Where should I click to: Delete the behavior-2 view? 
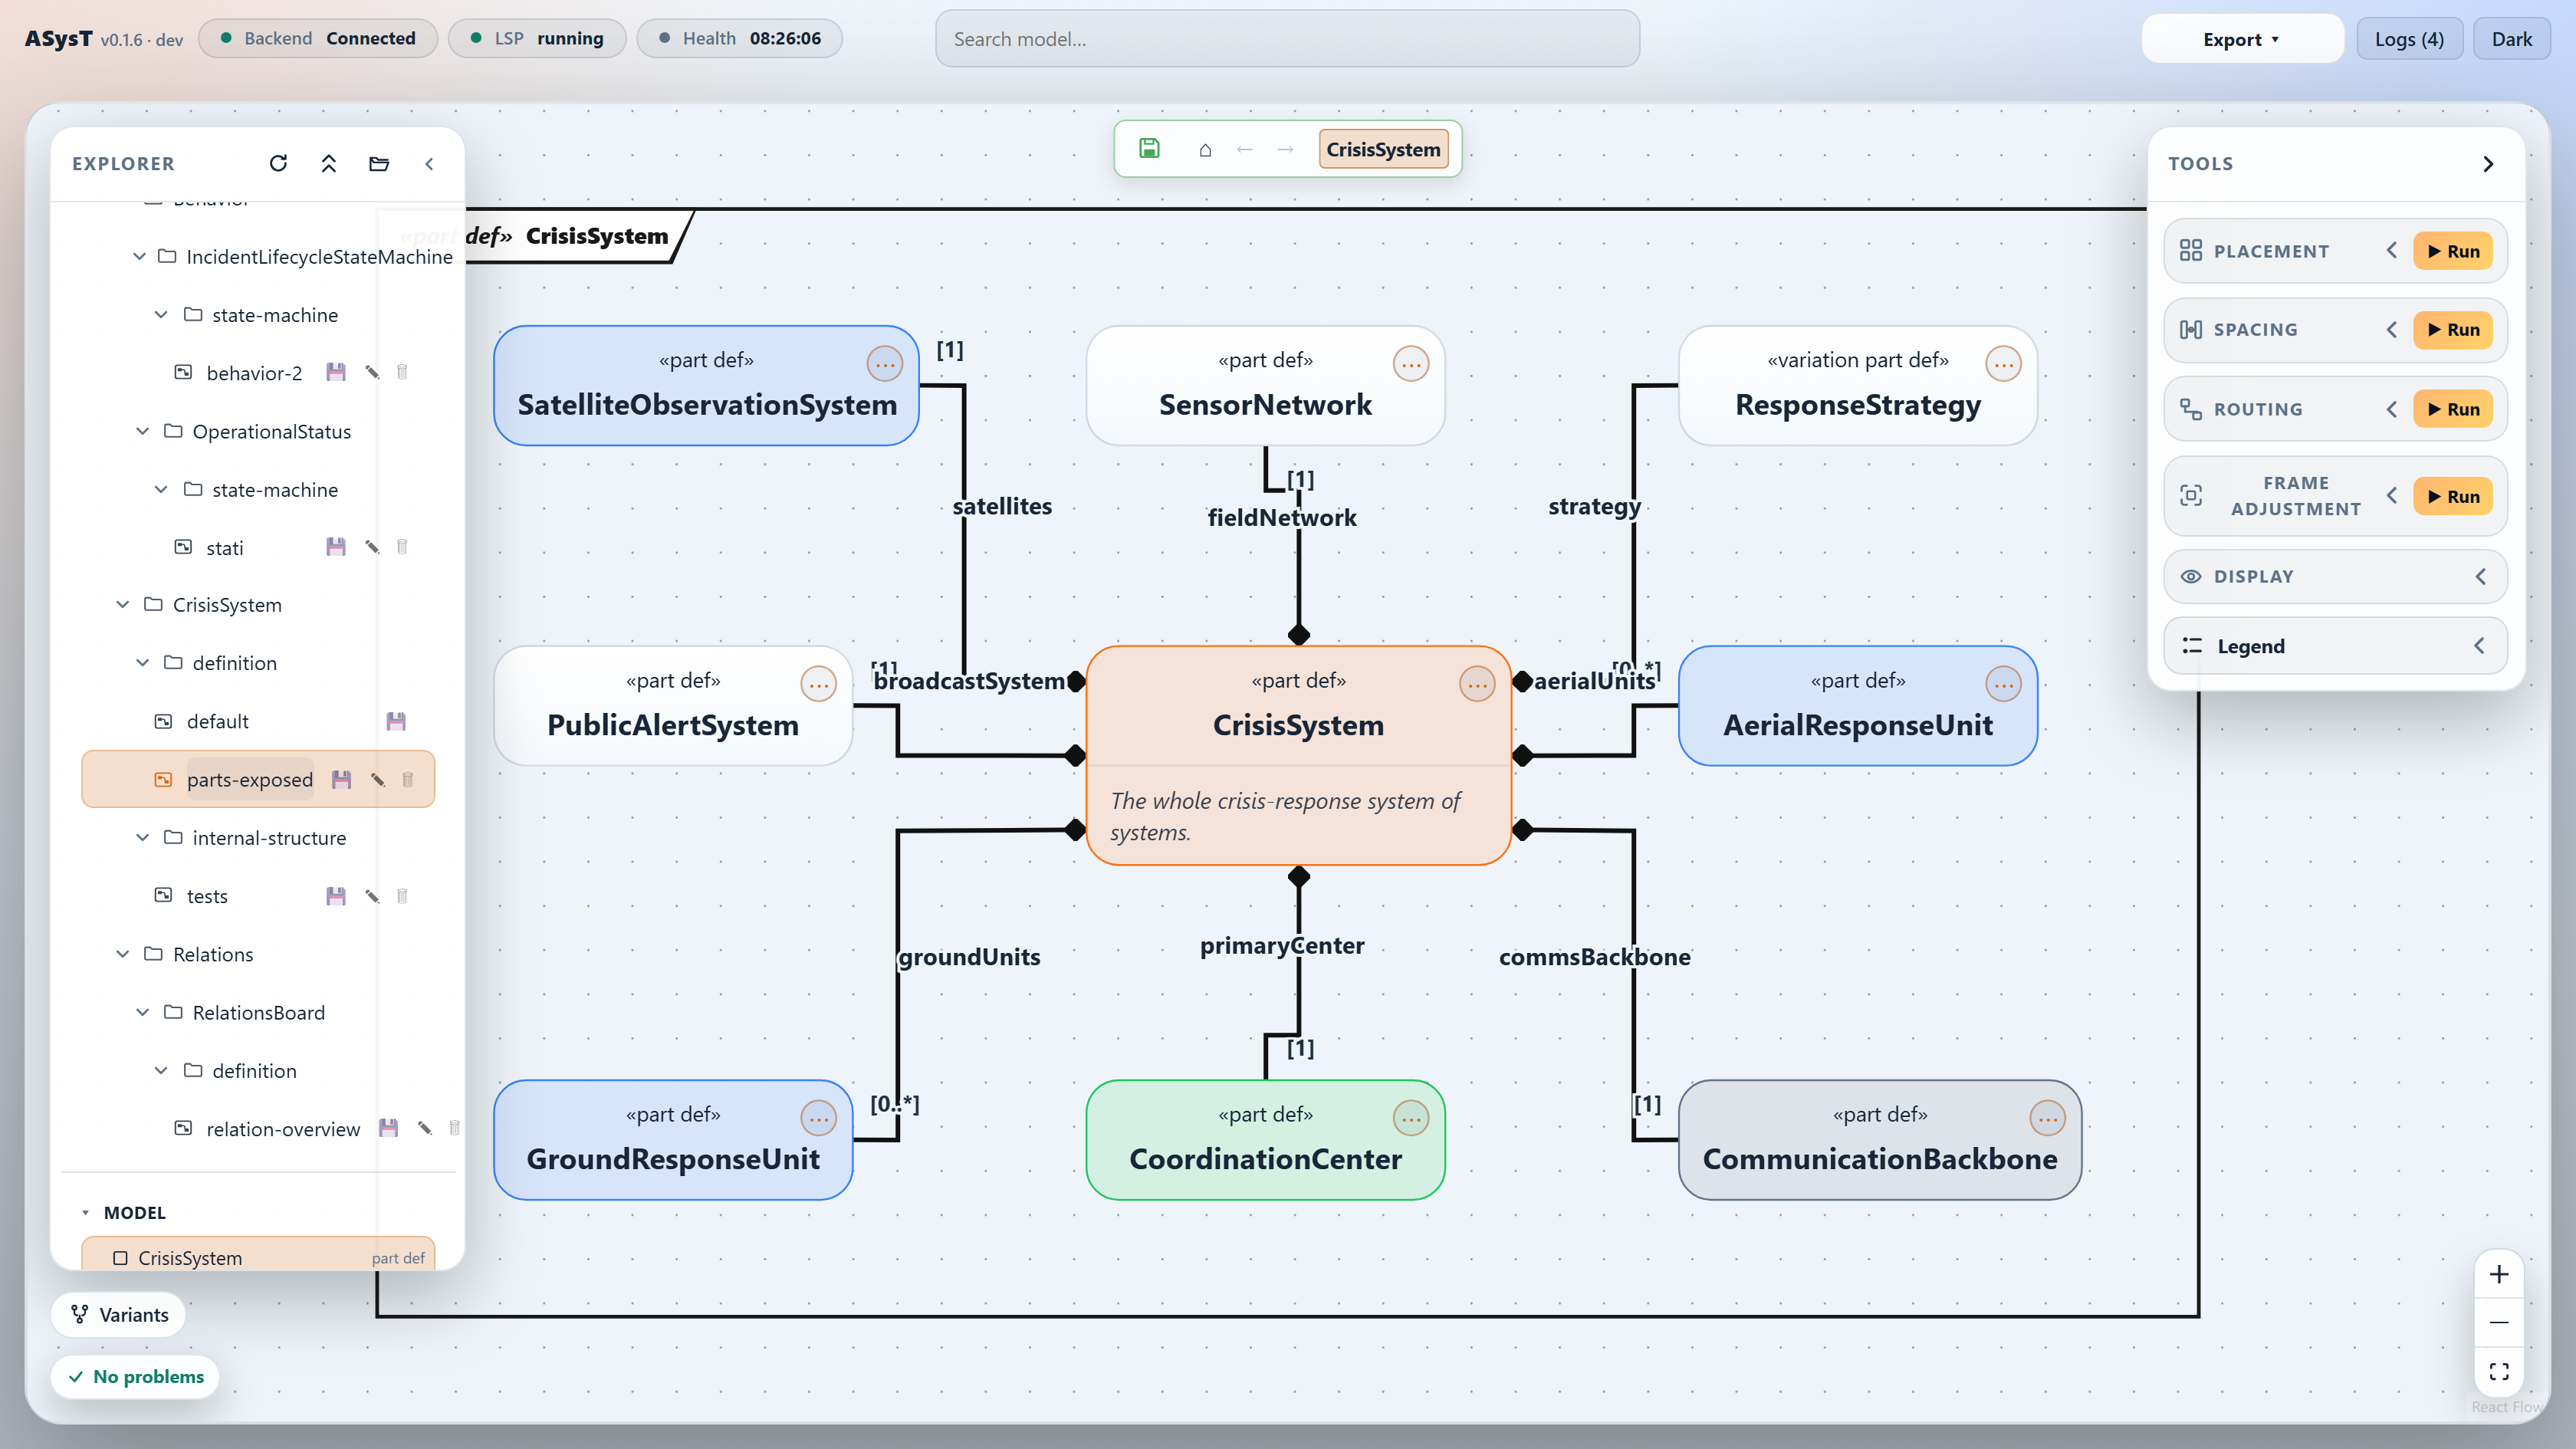(x=402, y=372)
